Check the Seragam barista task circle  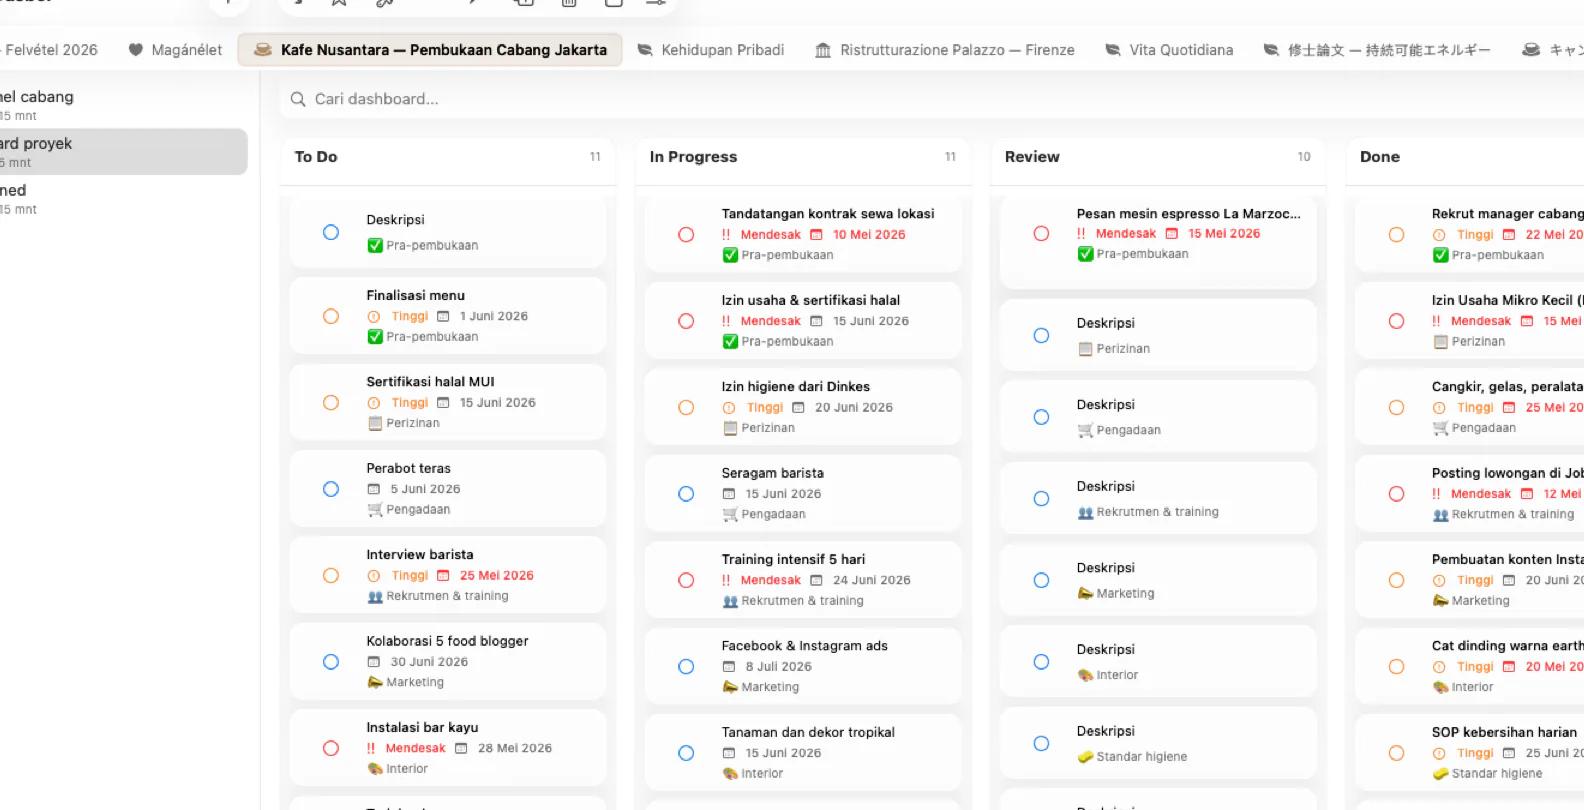(686, 494)
